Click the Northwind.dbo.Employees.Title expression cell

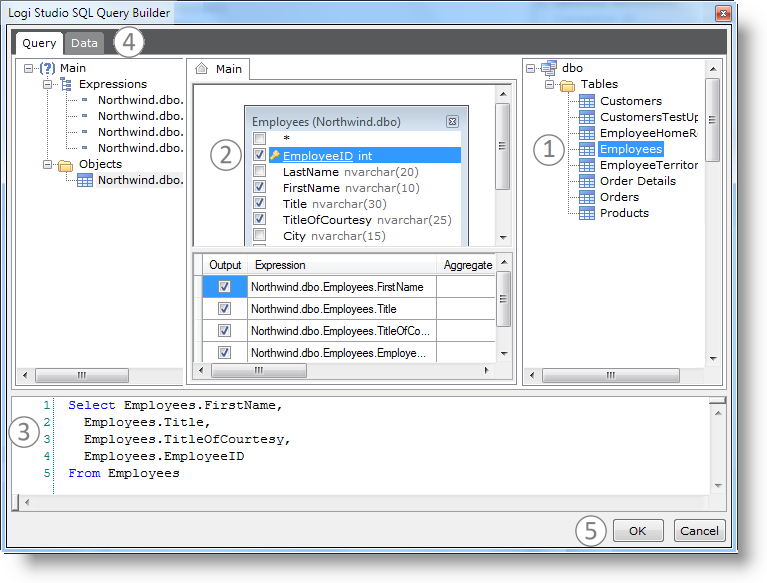pos(342,309)
